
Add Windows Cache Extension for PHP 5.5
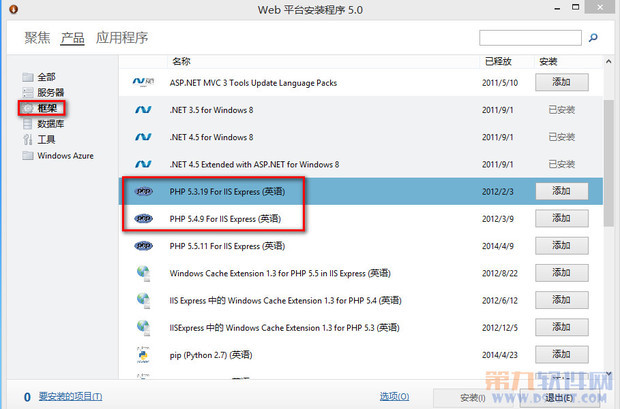pyautogui.click(x=561, y=273)
